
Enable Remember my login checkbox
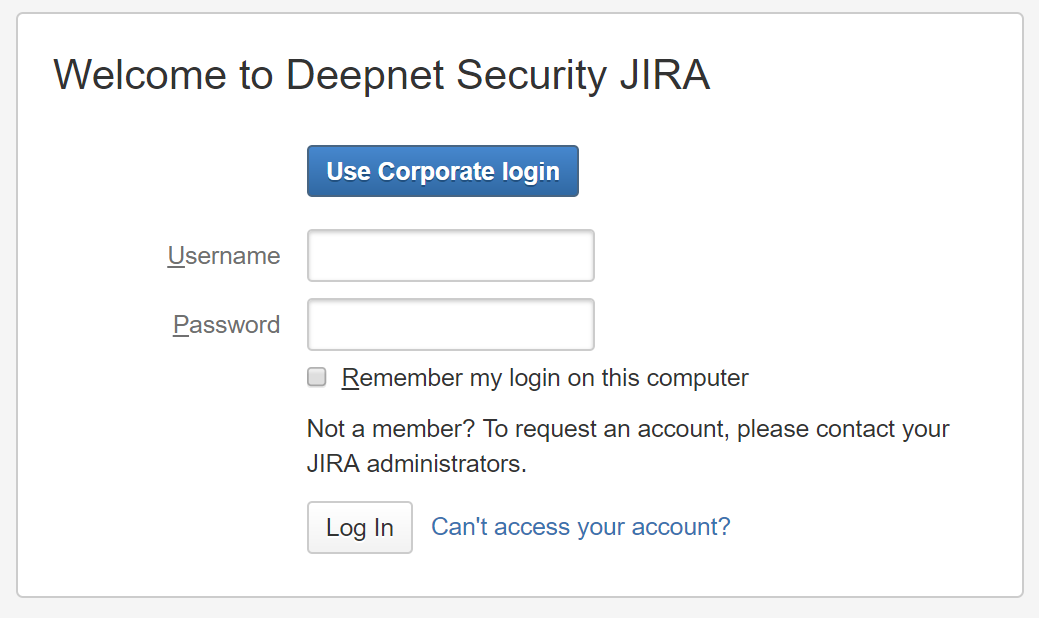pyautogui.click(x=317, y=377)
